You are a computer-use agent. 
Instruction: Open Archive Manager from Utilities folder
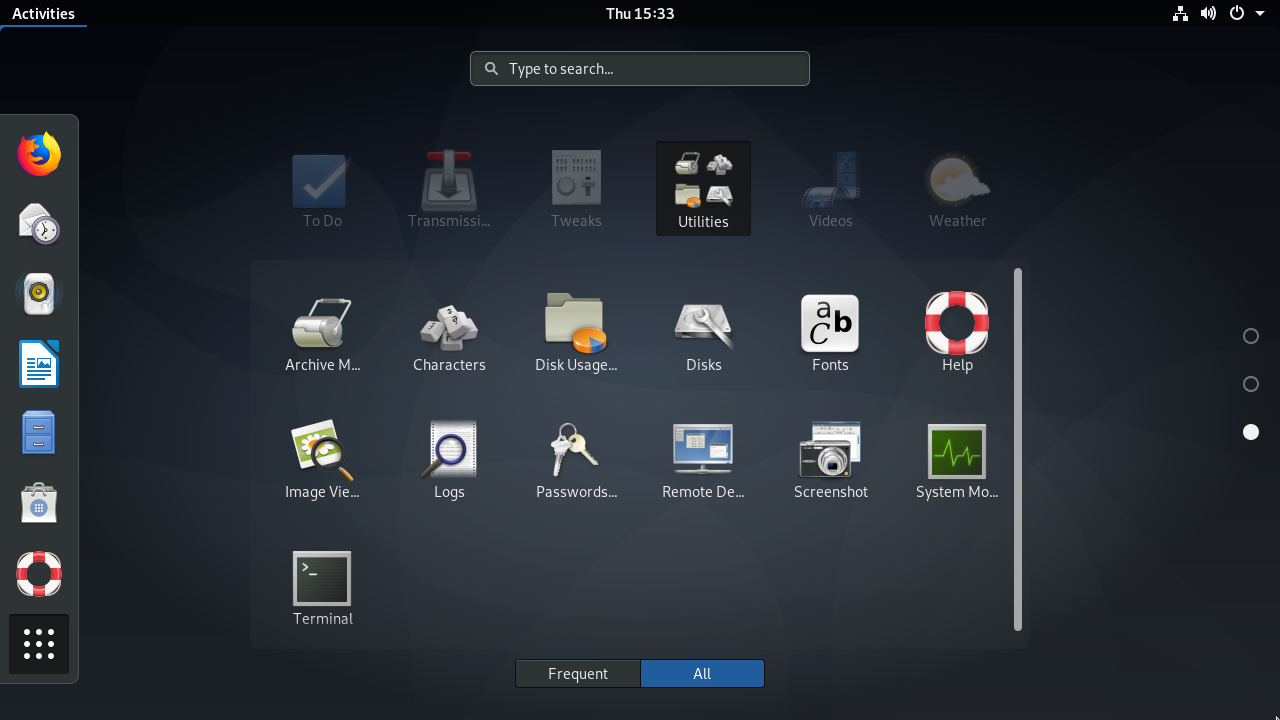(322, 334)
